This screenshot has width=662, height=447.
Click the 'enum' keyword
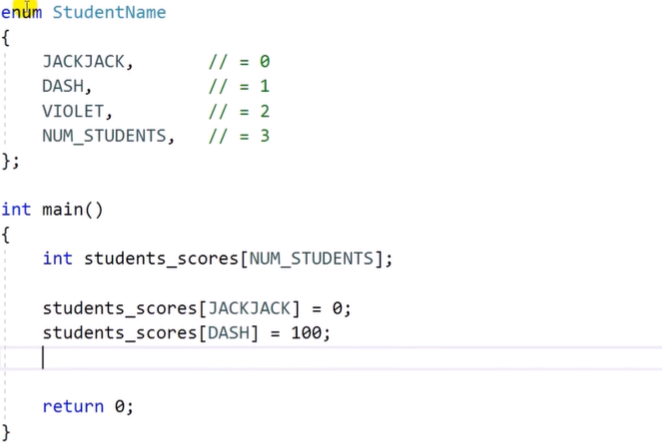click(22, 12)
